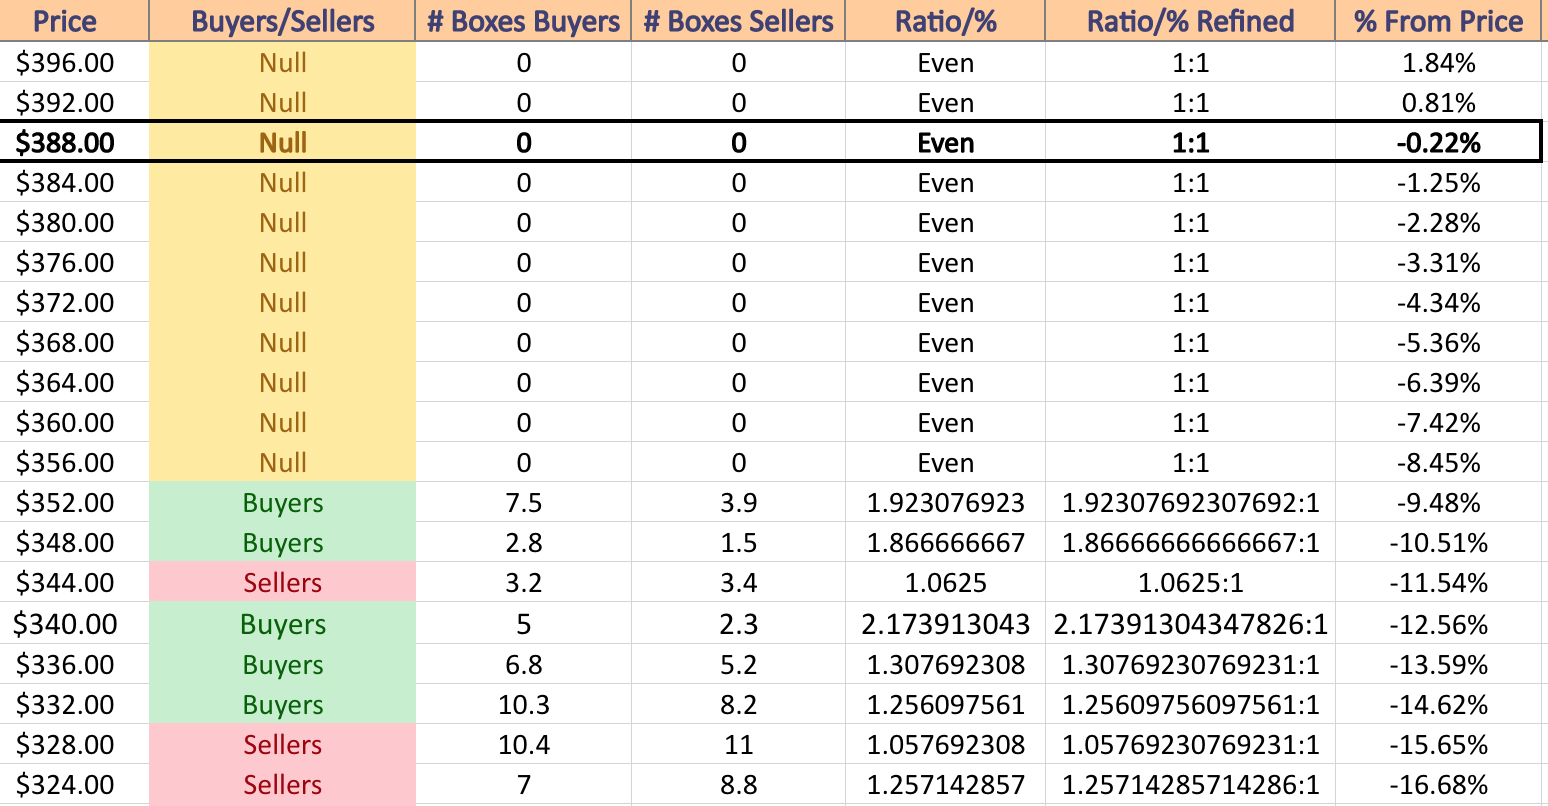This screenshot has width=1548, height=806.
Task: Click the 7.5 buyers boxes cell
Action: [x=524, y=503]
